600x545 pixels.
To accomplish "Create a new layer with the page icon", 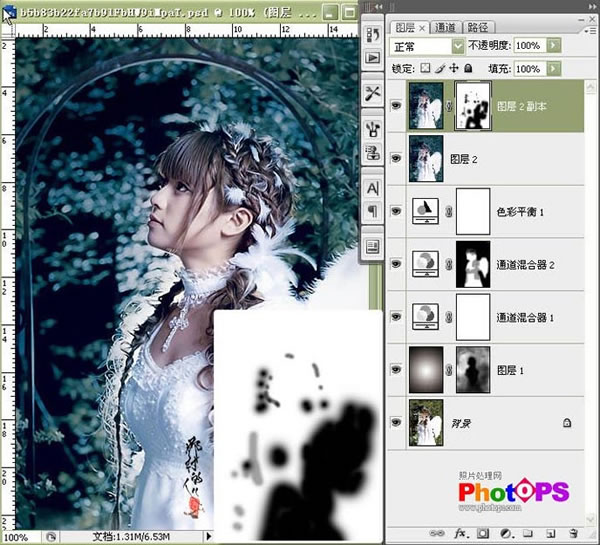I will click(x=550, y=533).
